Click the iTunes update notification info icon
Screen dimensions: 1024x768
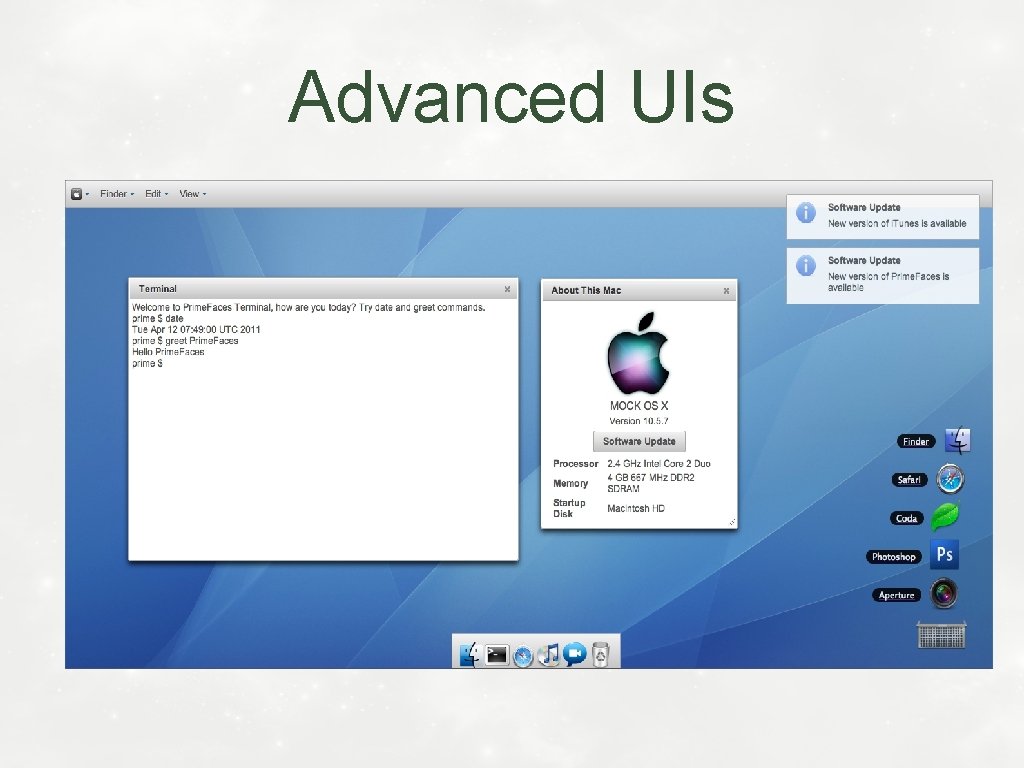[806, 213]
